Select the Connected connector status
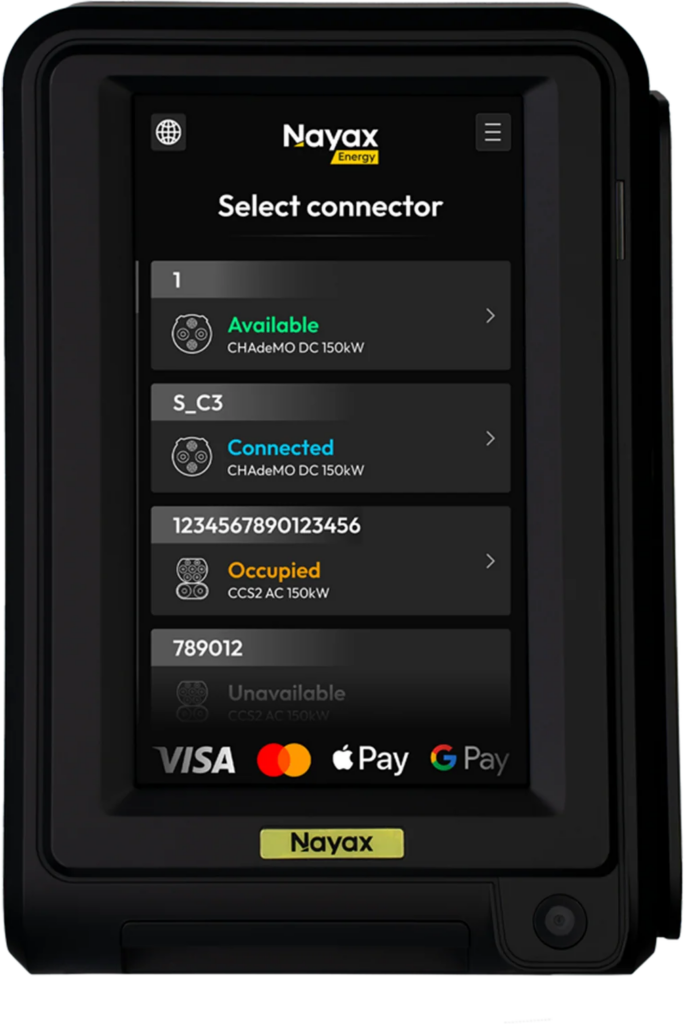Viewport: 684px width, 1024px height. (280, 447)
